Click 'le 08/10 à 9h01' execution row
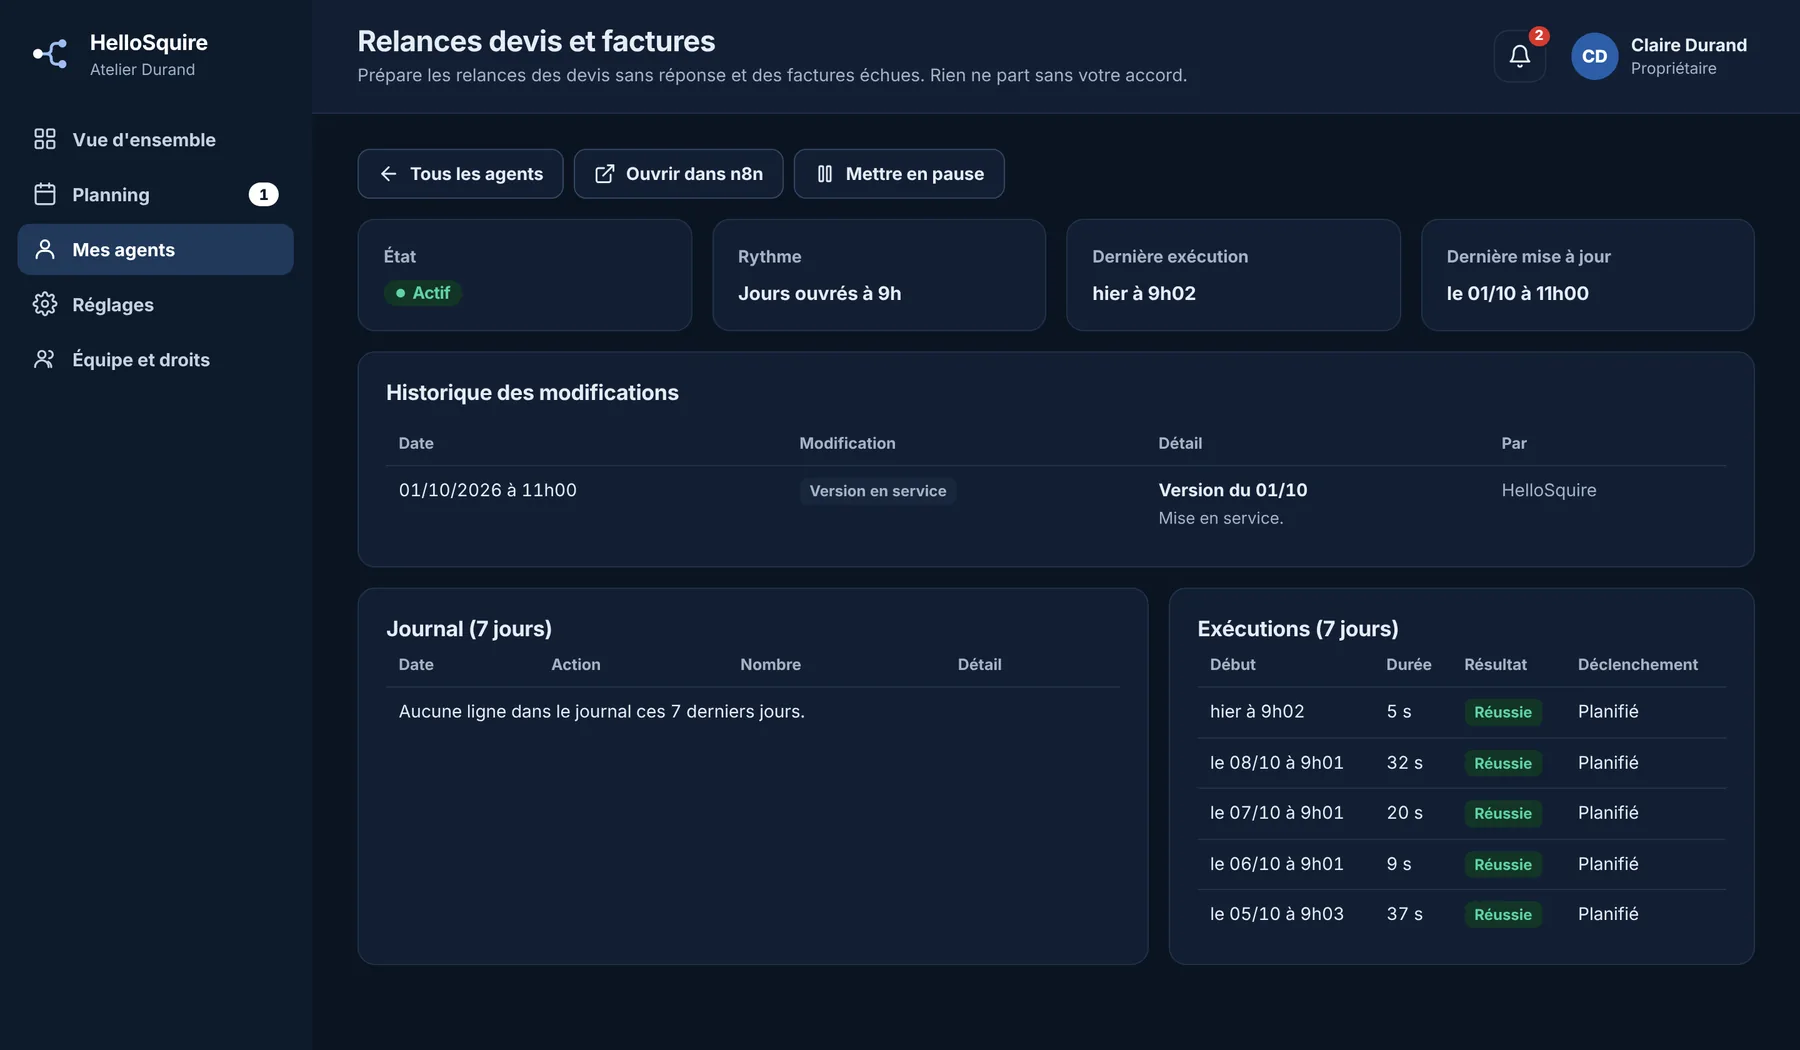Image resolution: width=1800 pixels, height=1050 pixels. pyautogui.click(x=1461, y=763)
